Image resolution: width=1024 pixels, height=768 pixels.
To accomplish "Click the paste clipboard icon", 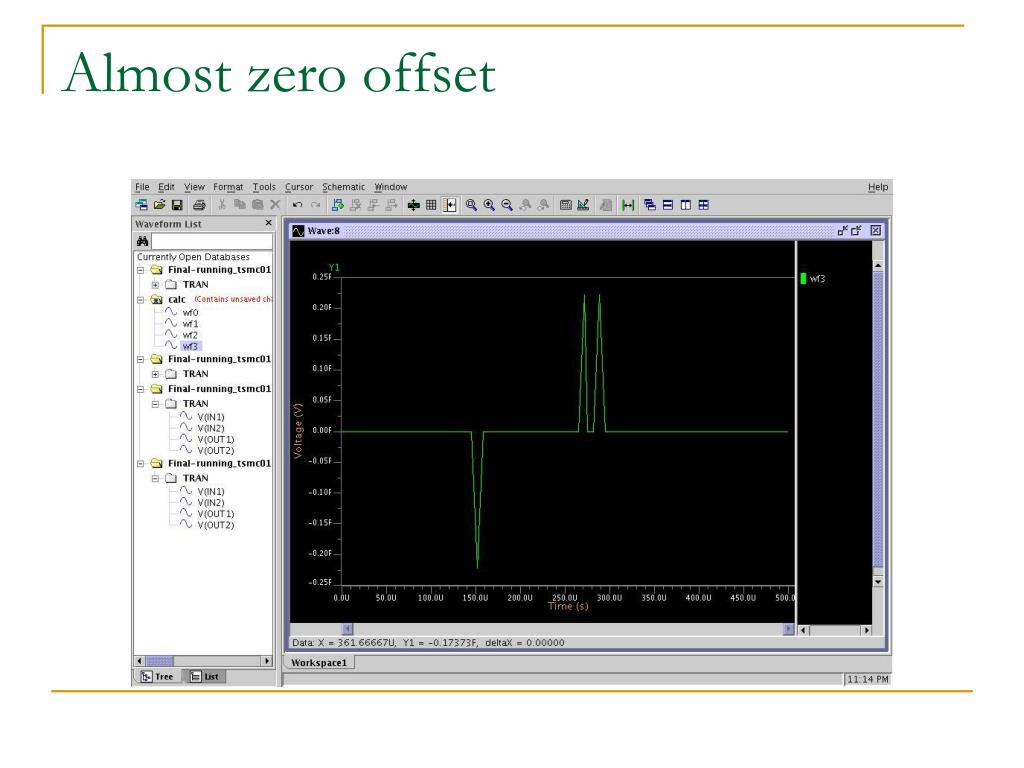I will 257,205.
